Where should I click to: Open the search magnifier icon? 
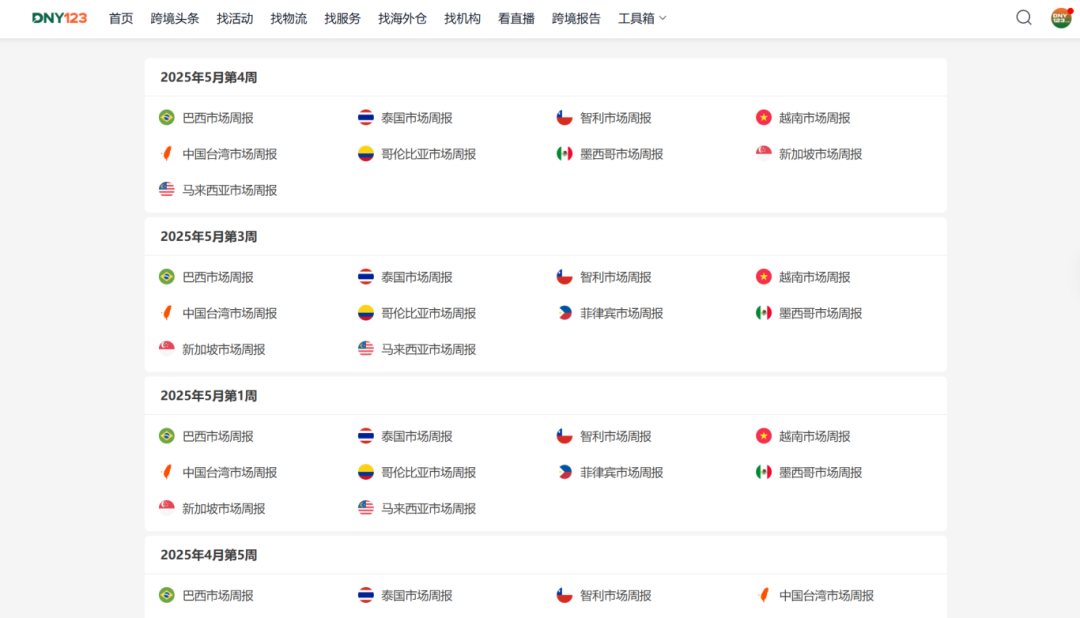[x=1023, y=18]
